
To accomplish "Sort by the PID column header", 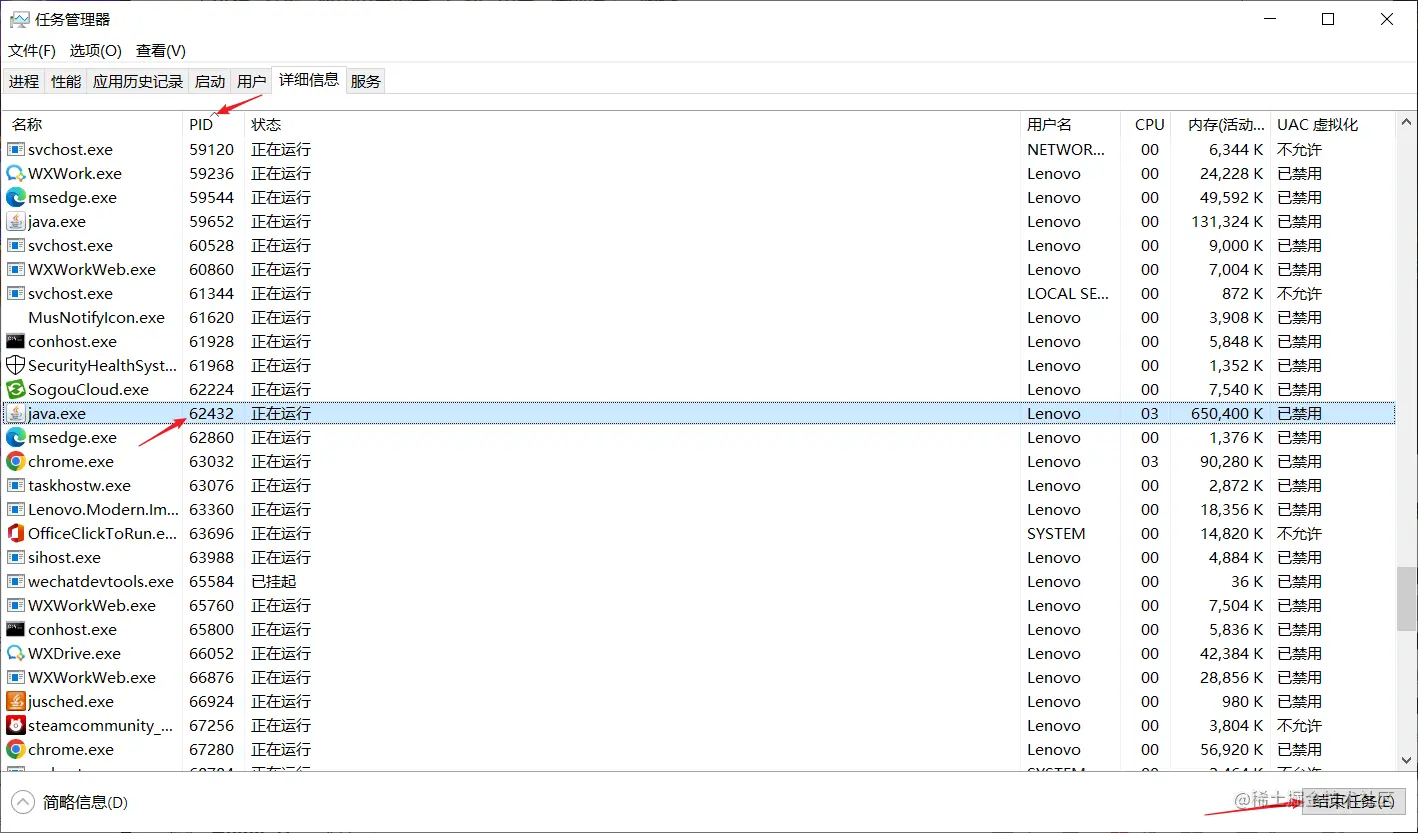I will tap(214, 124).
